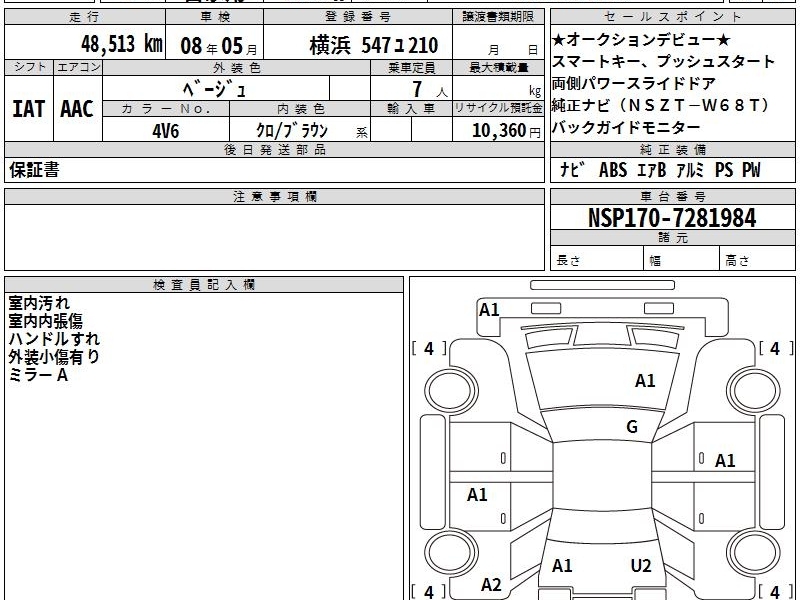This screenshot has height=600, width=800.
Task: Click the G mark on windshield
Action: pyautogui.click(x=632, y=427)
